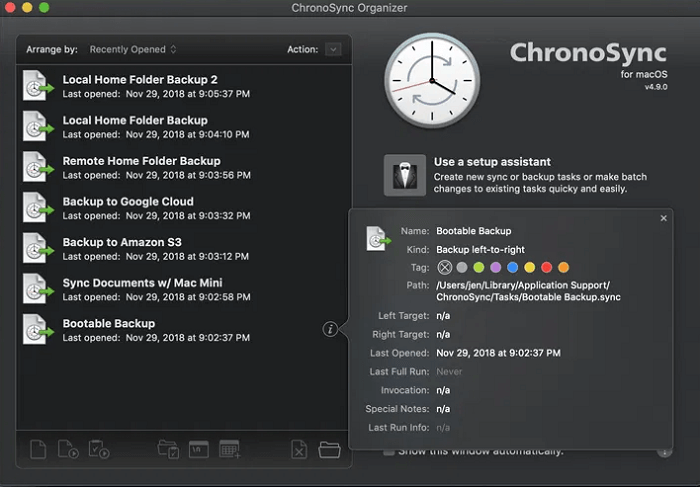Choose the blue tag color

(x=512, y=267)
